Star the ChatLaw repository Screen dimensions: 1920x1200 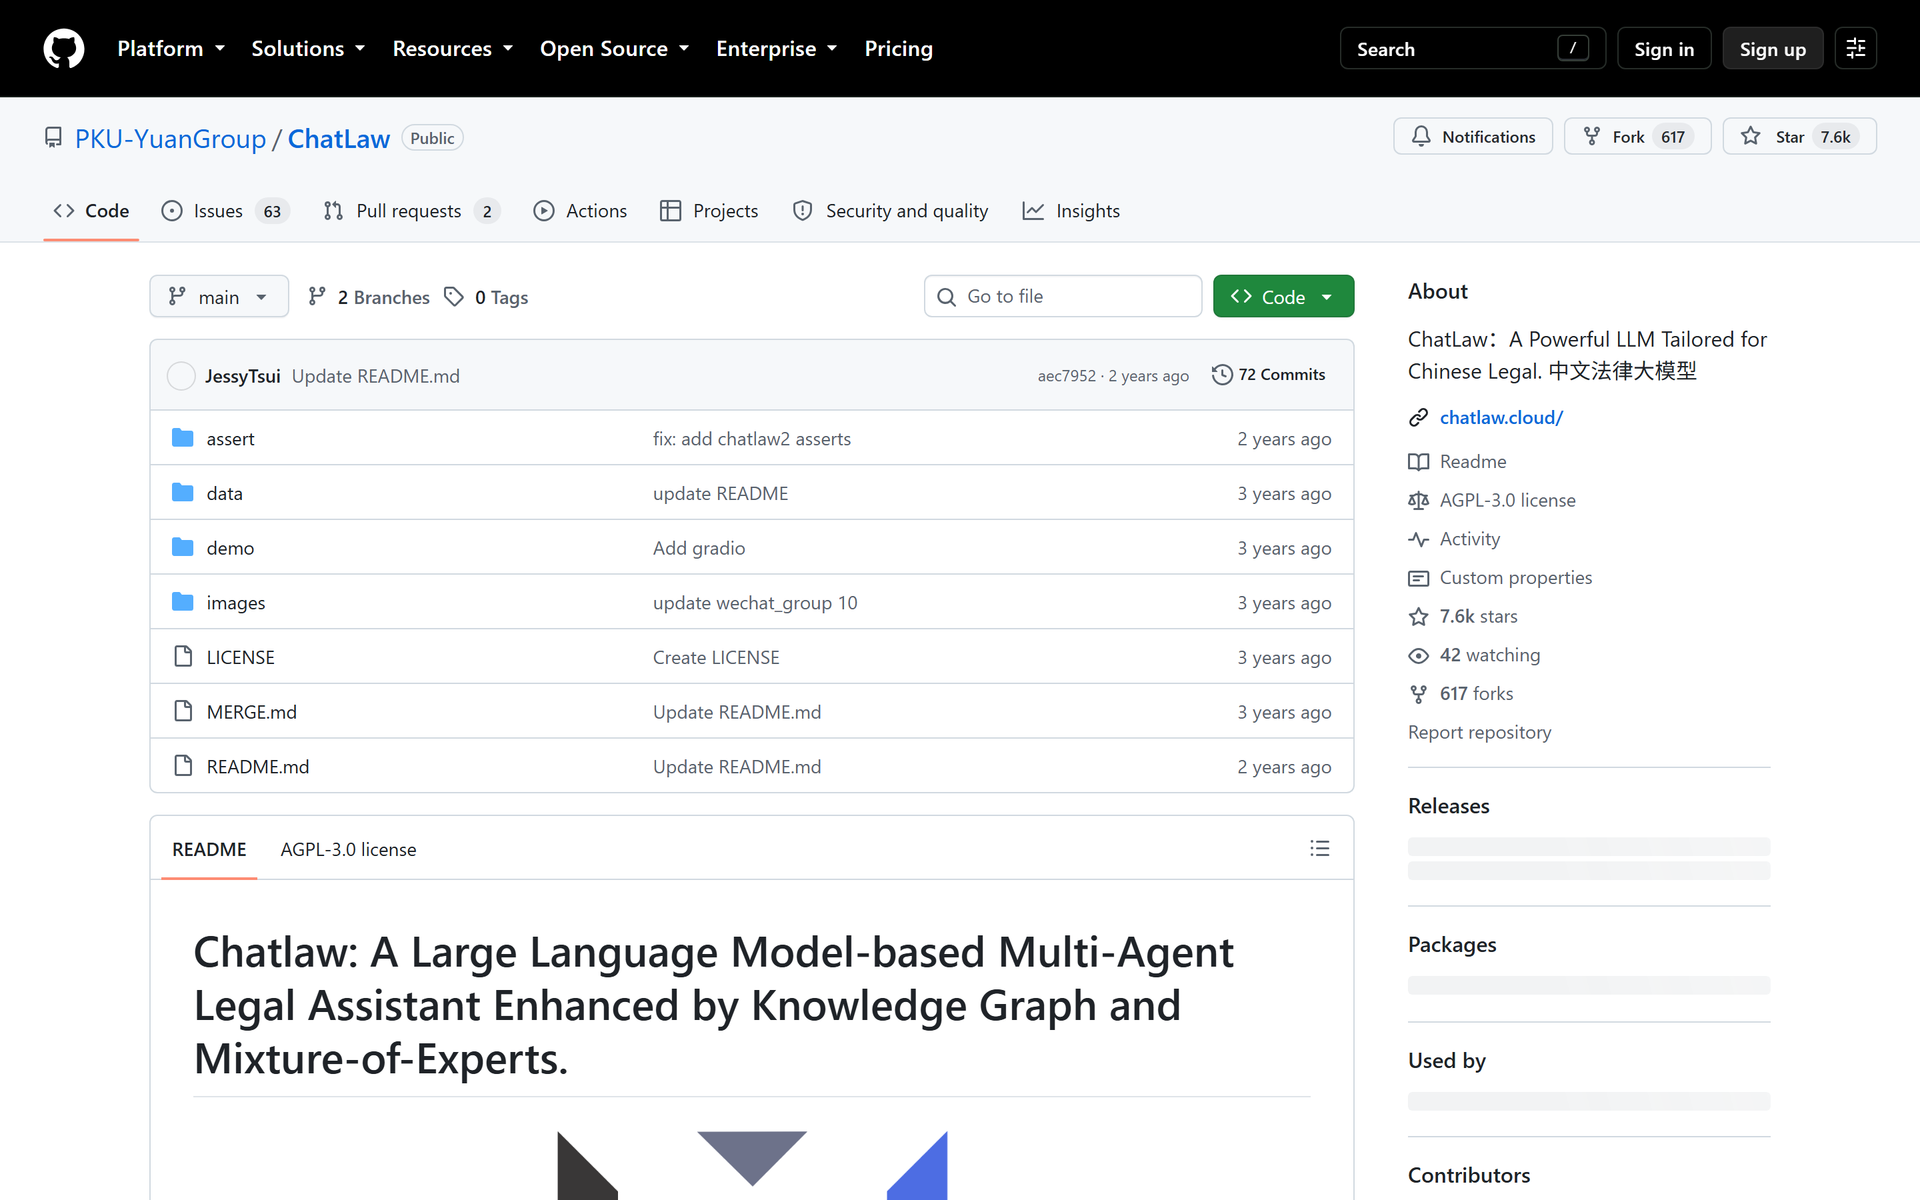point(1799,136)
